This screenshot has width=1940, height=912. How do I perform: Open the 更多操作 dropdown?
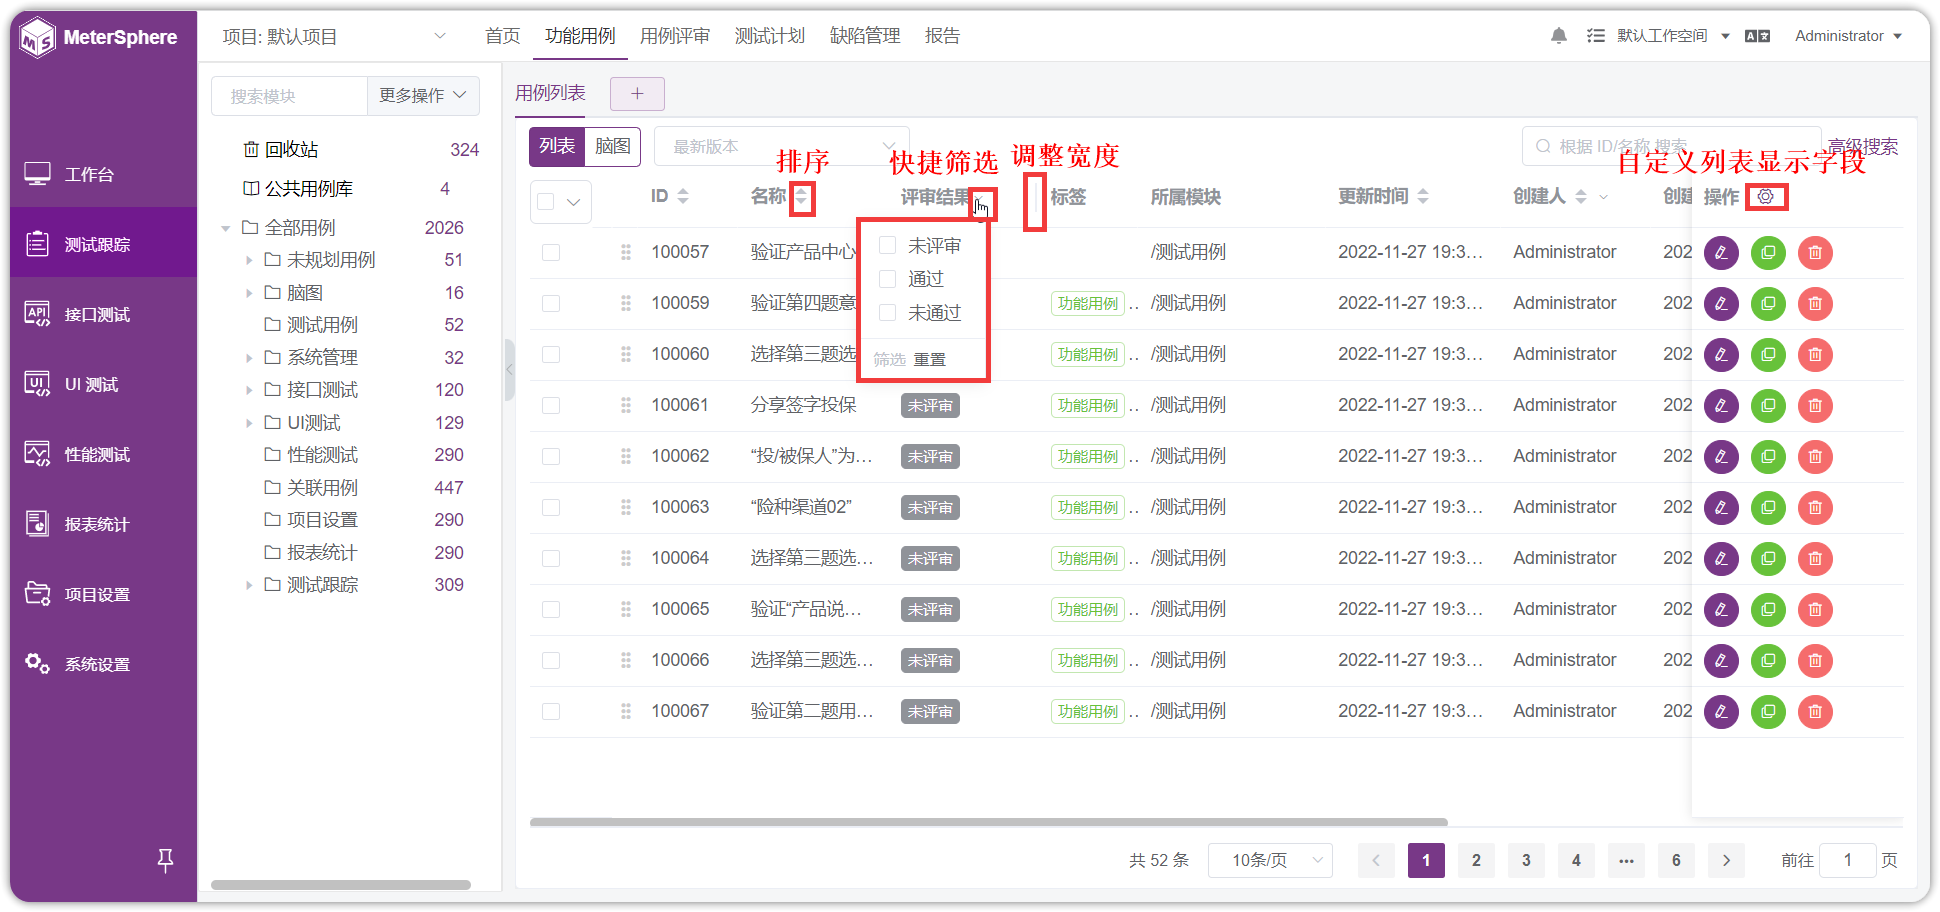pyautogui.click(x=423, y=96)
